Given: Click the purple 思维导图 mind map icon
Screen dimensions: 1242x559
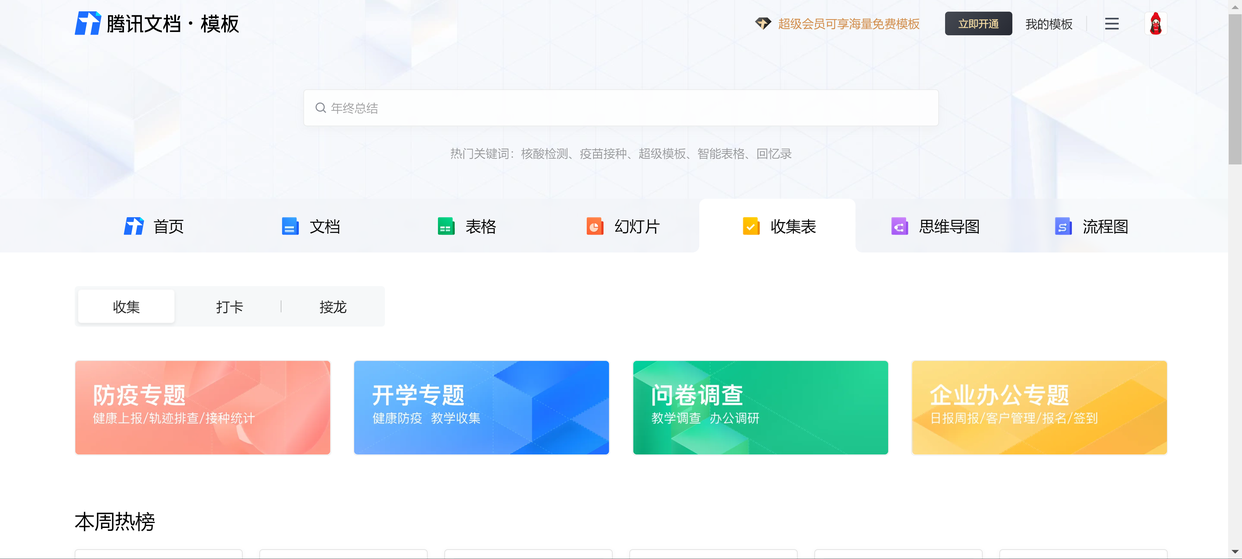Looking at the screenshot, I should point(900,227).
